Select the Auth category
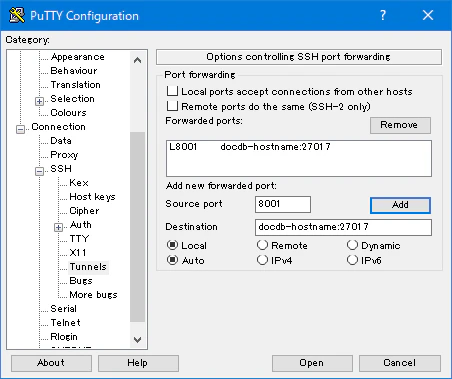The height and width of the screenshot is (379, 452). pyautogui.click(x=80, y=225)
